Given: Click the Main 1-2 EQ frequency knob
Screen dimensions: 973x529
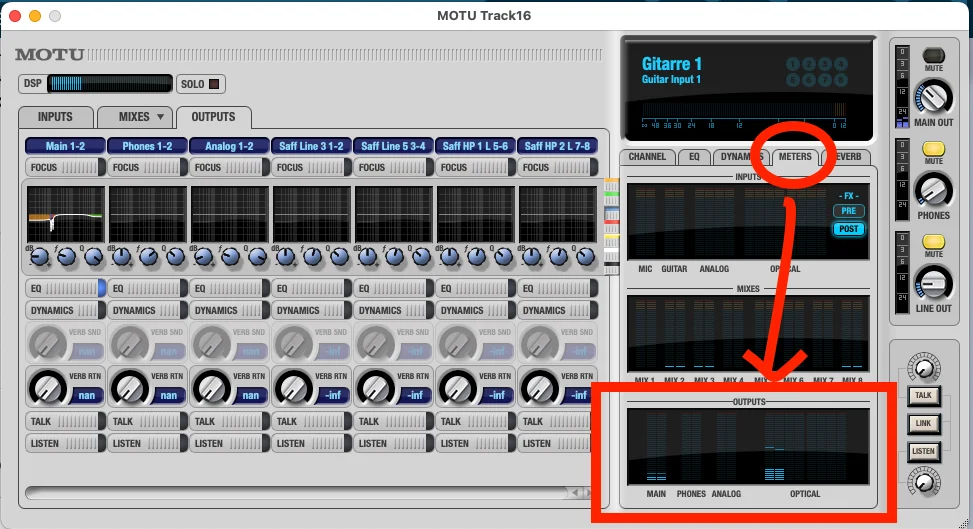Looking at the screenshot, I should coord(66,256).
